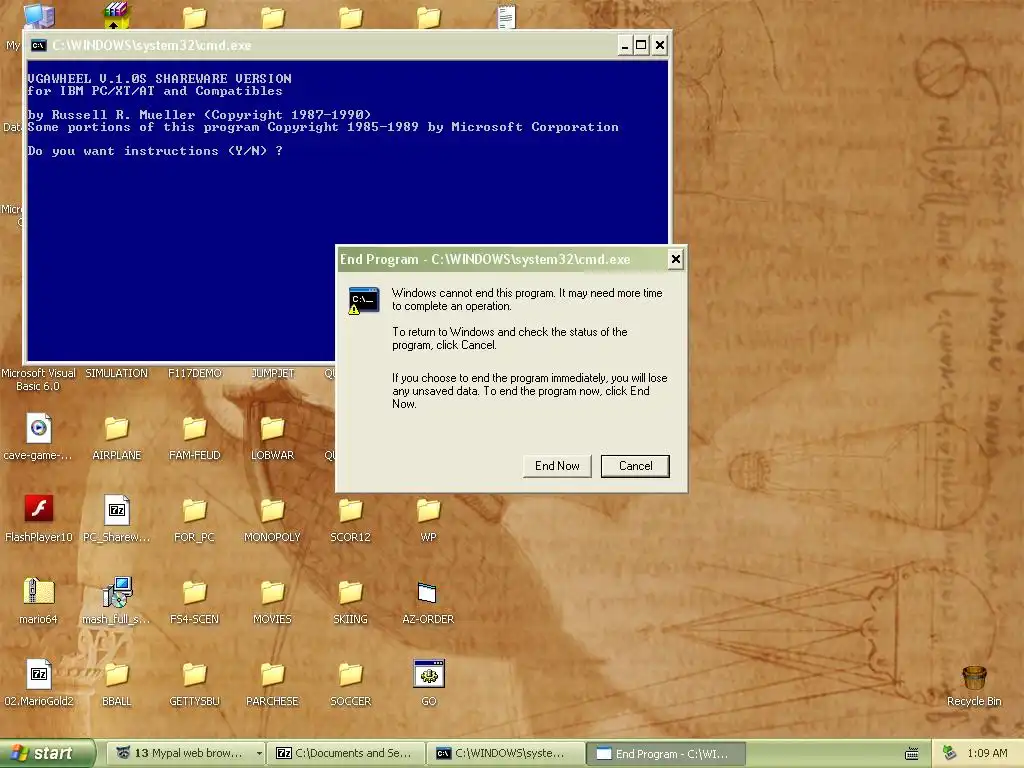Click the on-screen keyboard tray icon
Screen dimensions: 1024x768
[912, 754]
